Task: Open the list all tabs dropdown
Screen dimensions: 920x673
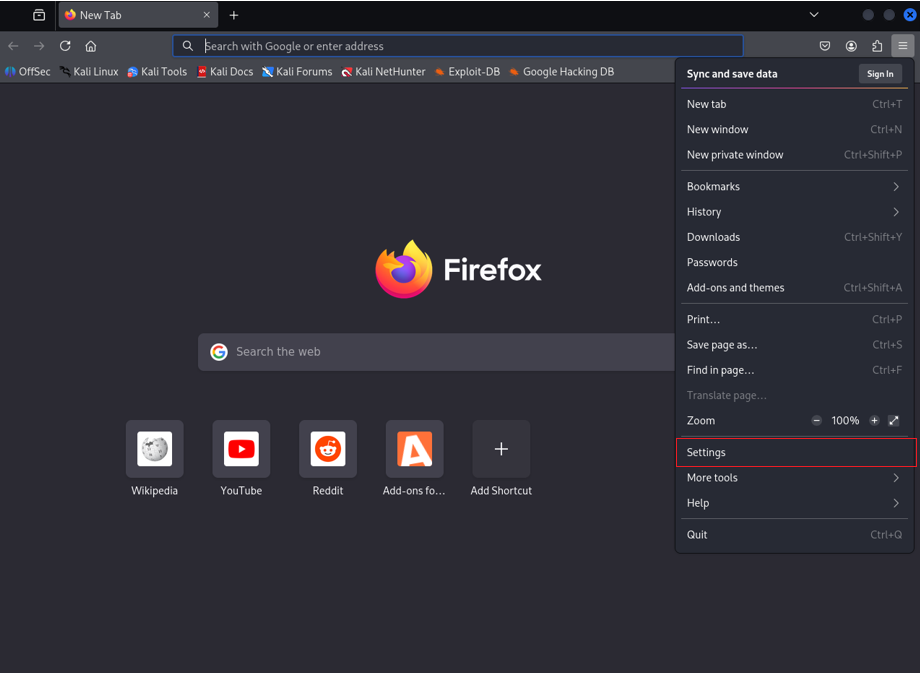Action: (814, 15)
